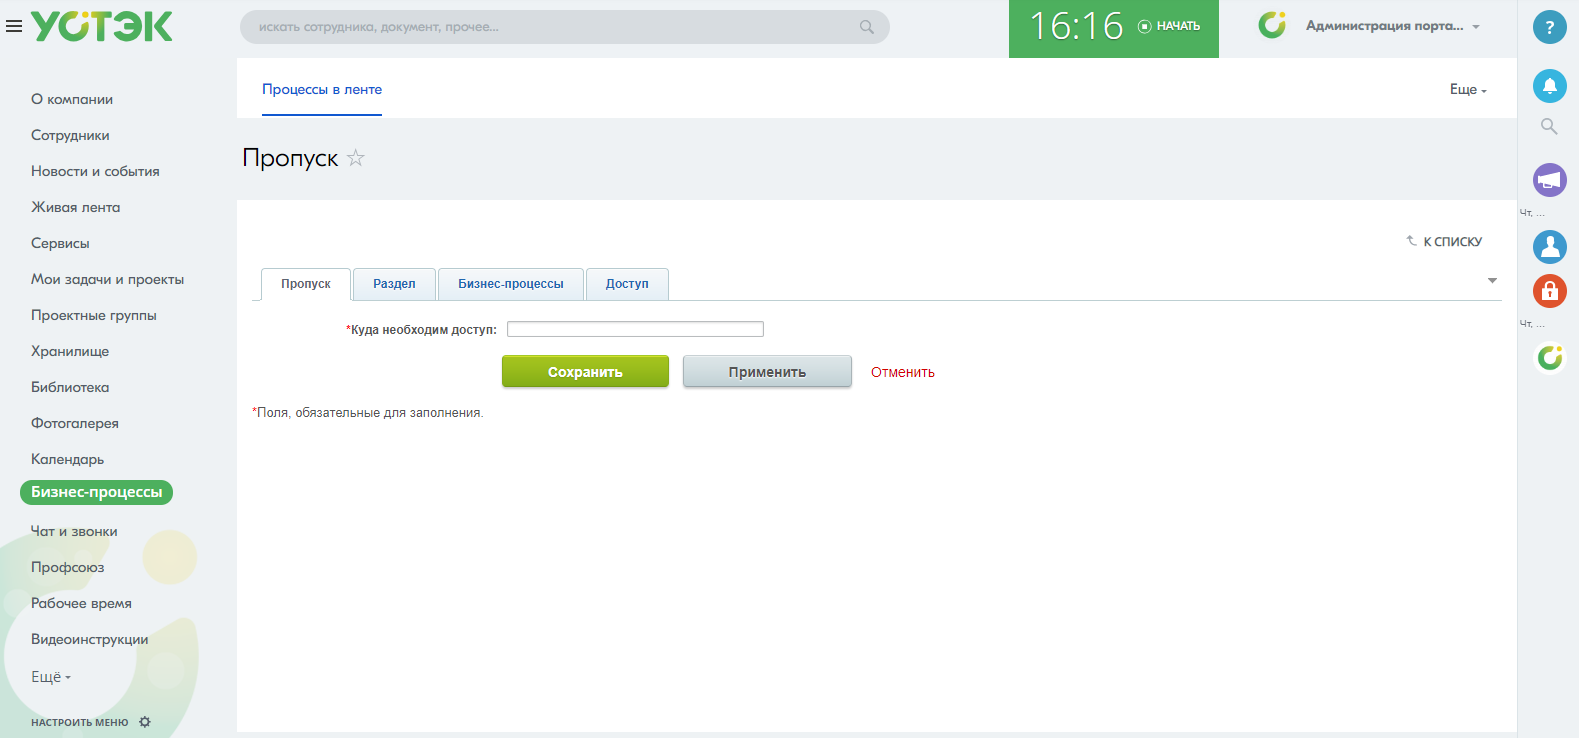
Task: Switch to Процессы в ленте tab
Action: pos(322,89)
